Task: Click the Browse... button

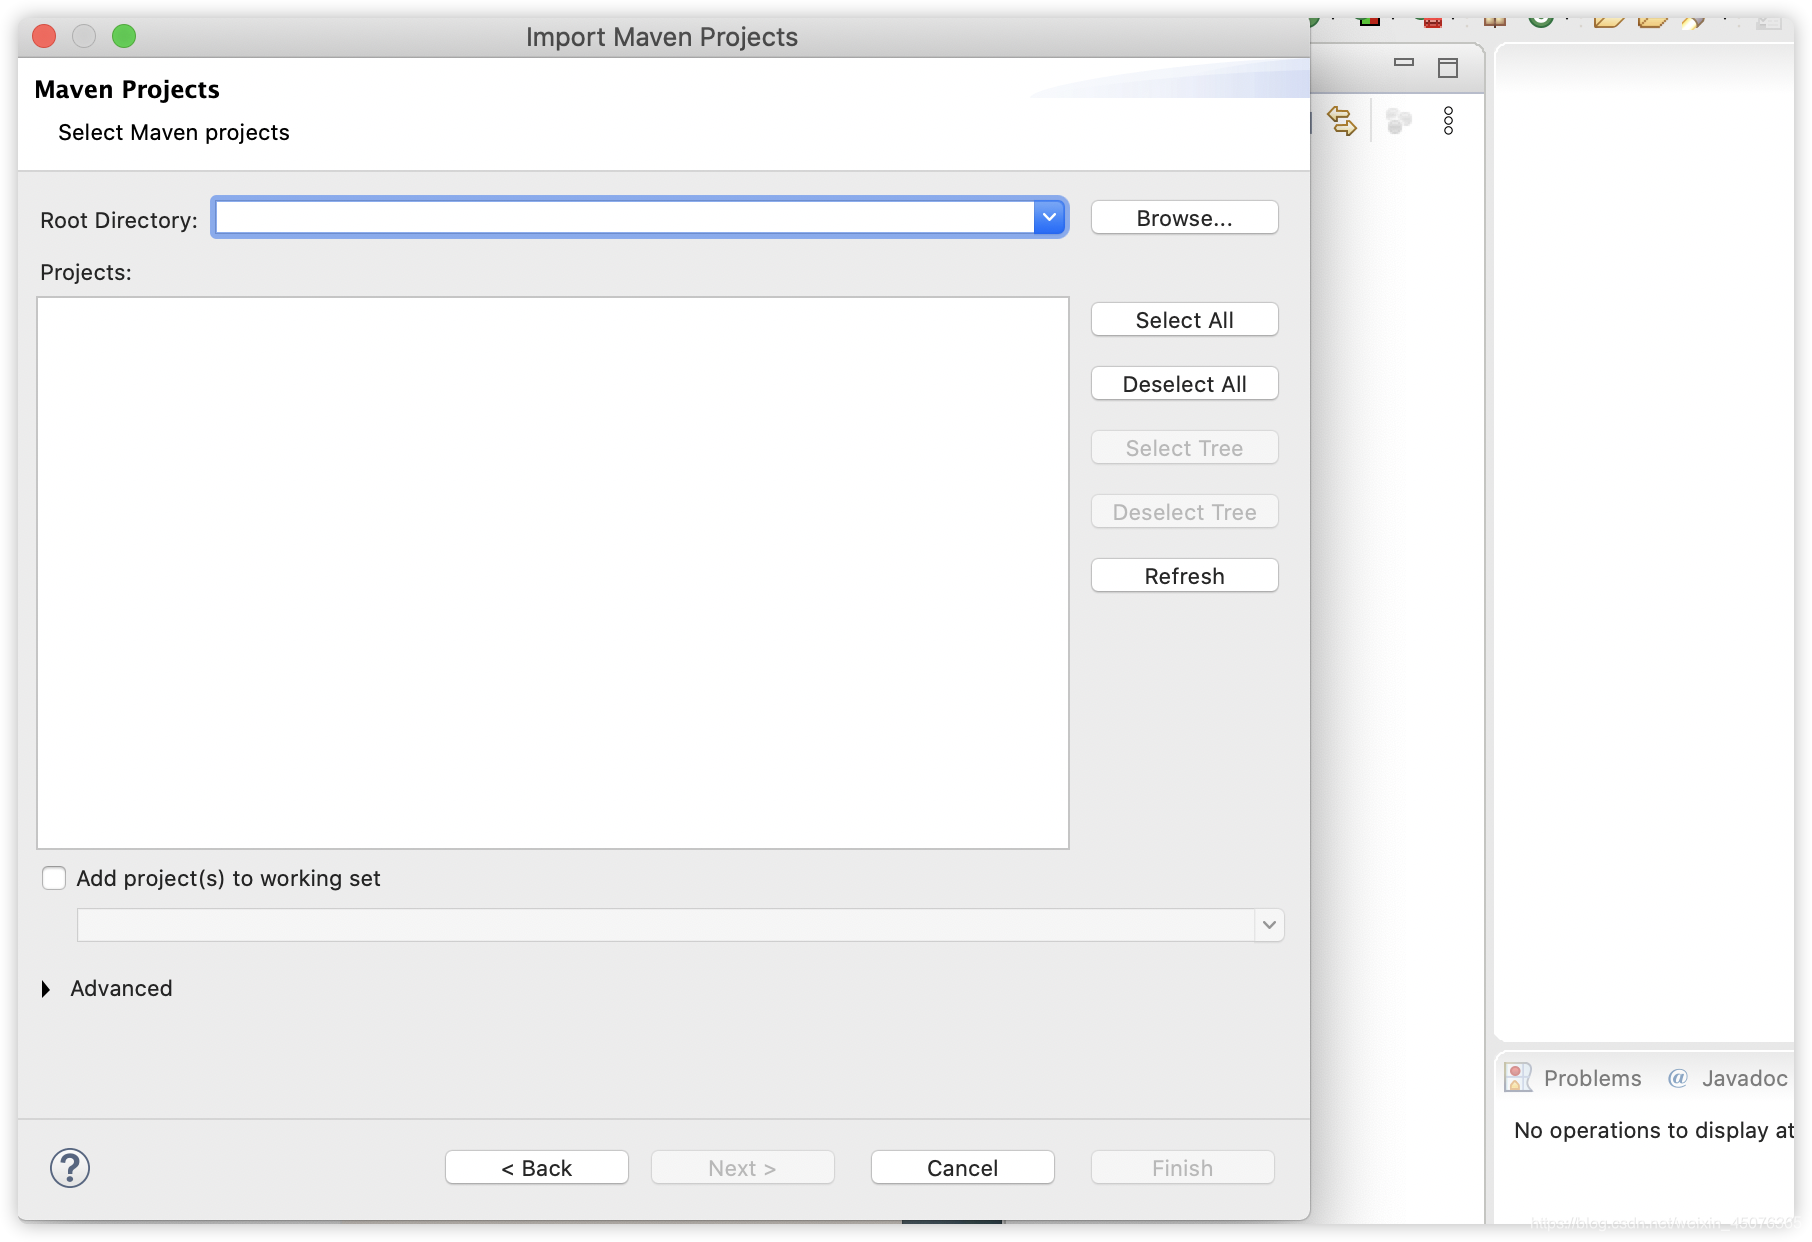Action: coord(1184,218)
